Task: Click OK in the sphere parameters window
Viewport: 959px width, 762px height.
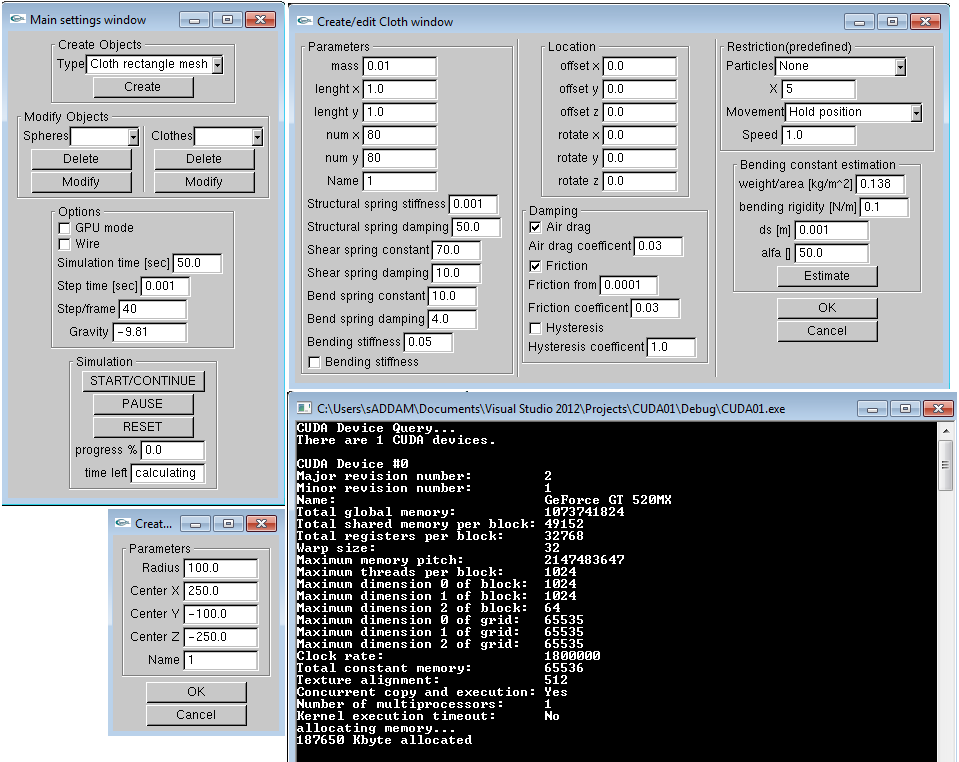Action: [196, 692]
